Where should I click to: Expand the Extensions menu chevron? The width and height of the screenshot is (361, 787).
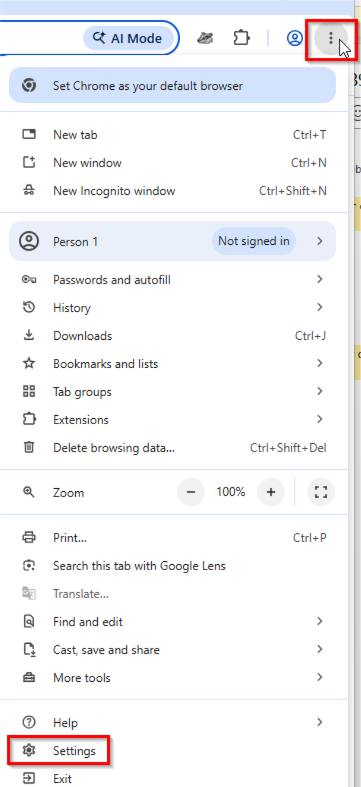coord(320,420)
